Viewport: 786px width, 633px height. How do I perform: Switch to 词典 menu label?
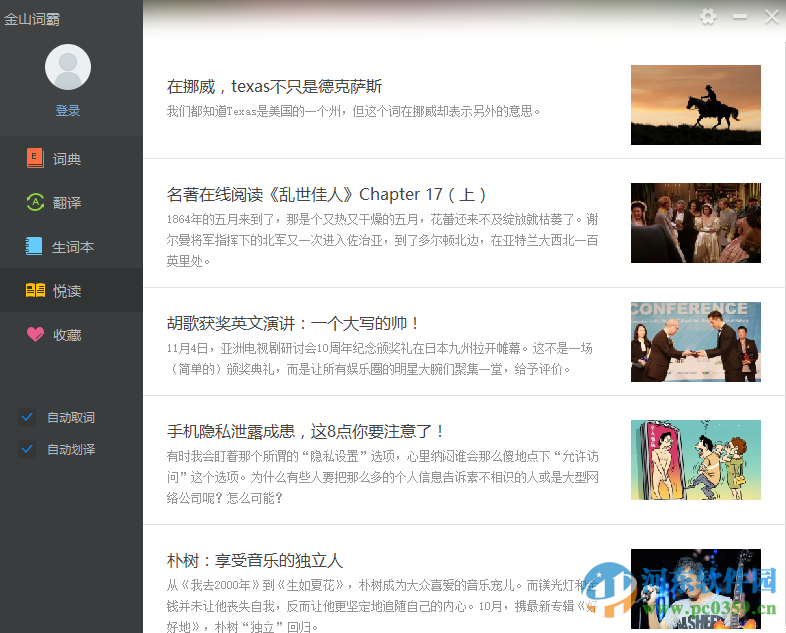tap(67, 159)
